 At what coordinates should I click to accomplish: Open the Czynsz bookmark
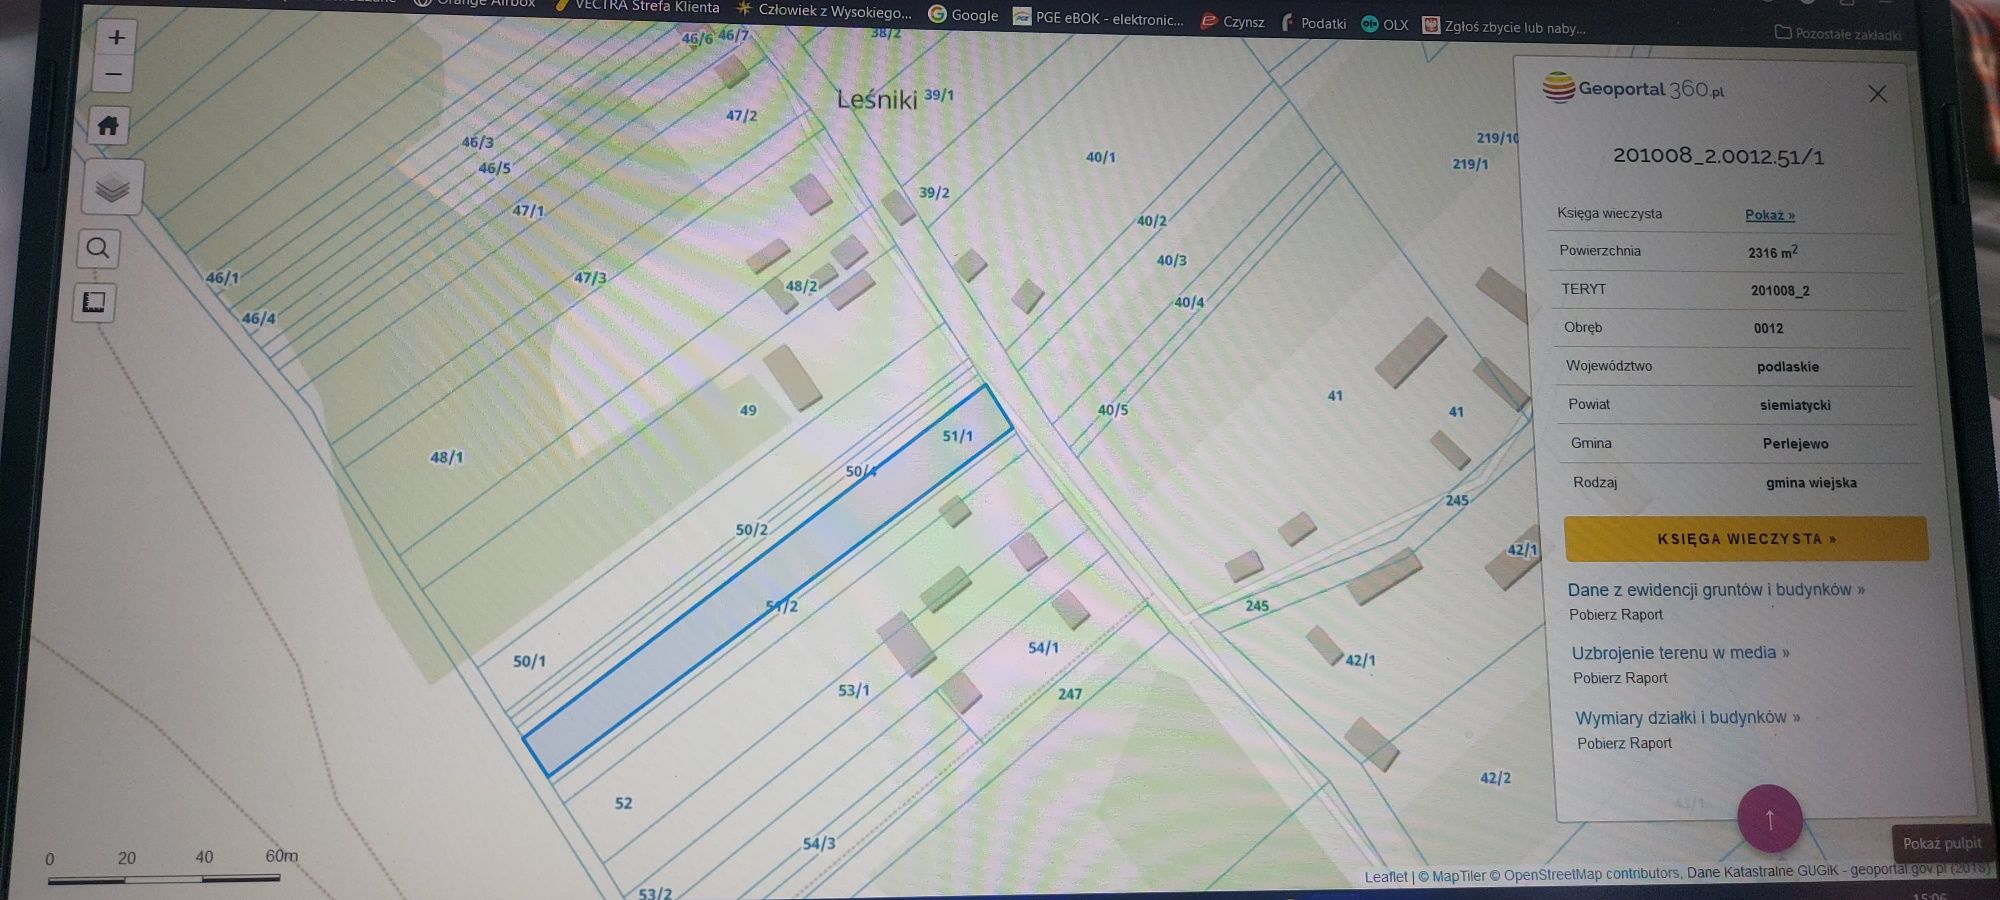tap(1233, 21)
